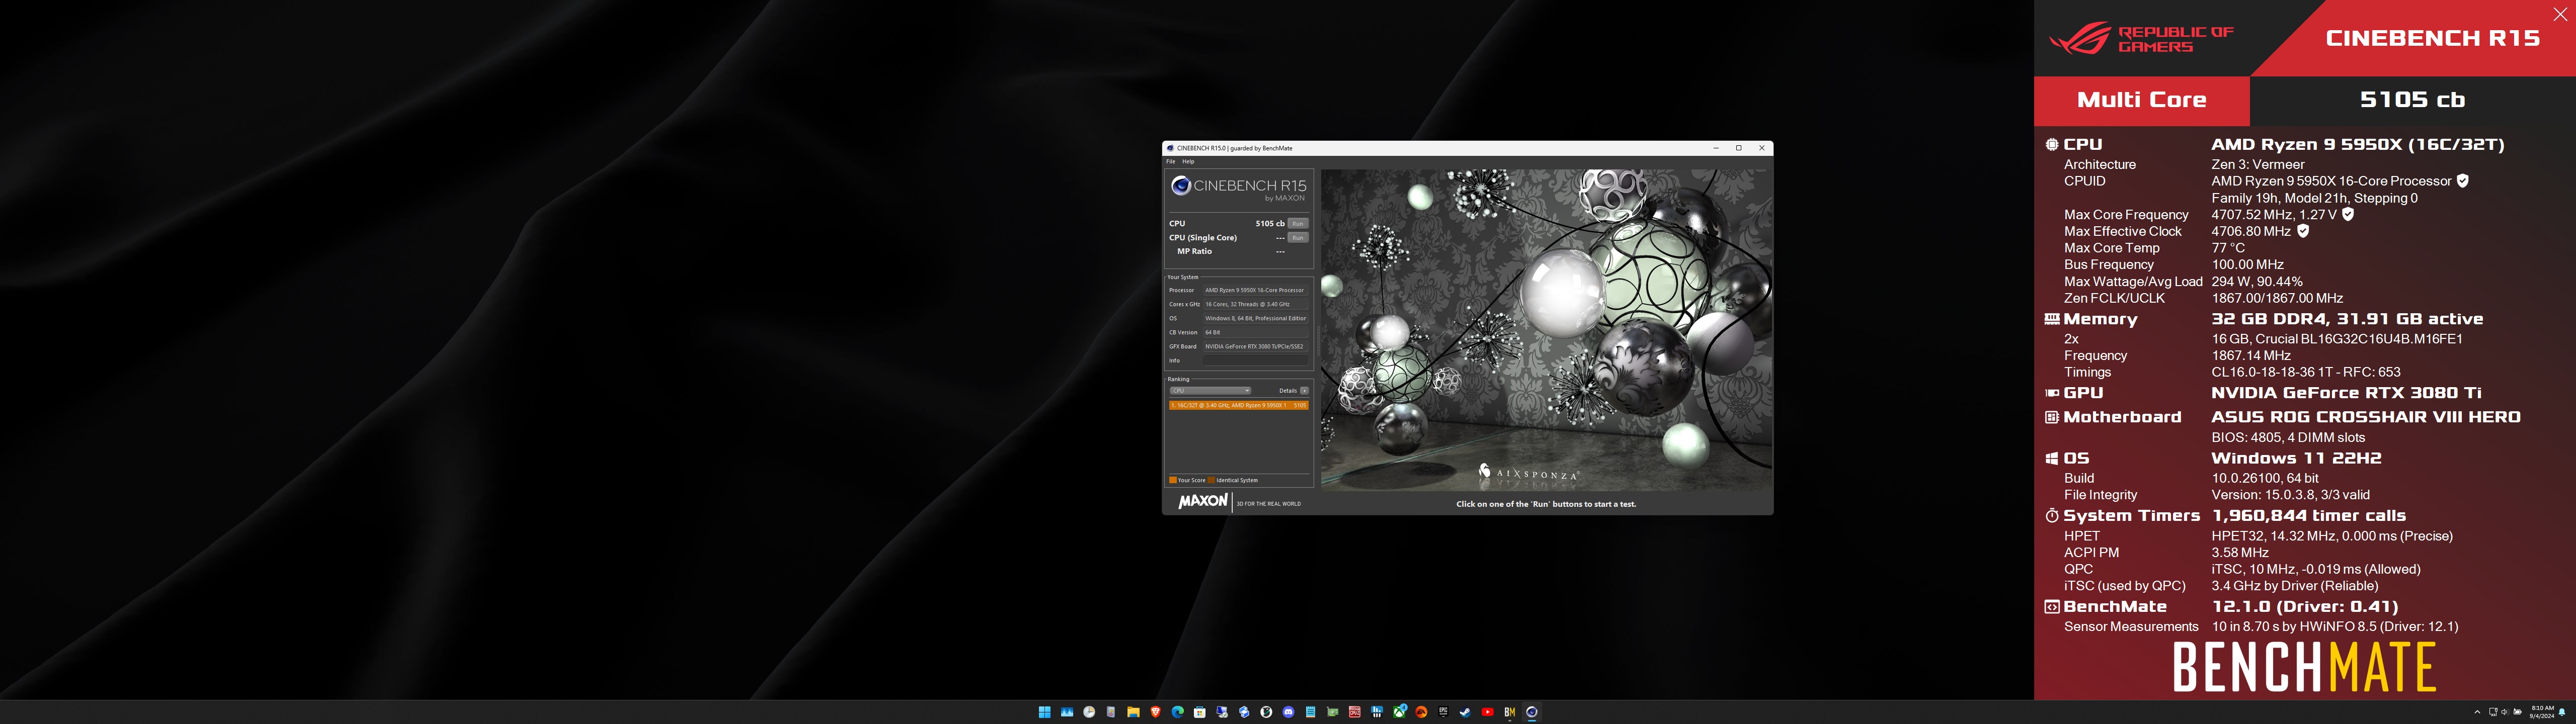Expand the ranking Details arrow
The height and width of the screenshot is (724, 2576).
(1304, 390)
